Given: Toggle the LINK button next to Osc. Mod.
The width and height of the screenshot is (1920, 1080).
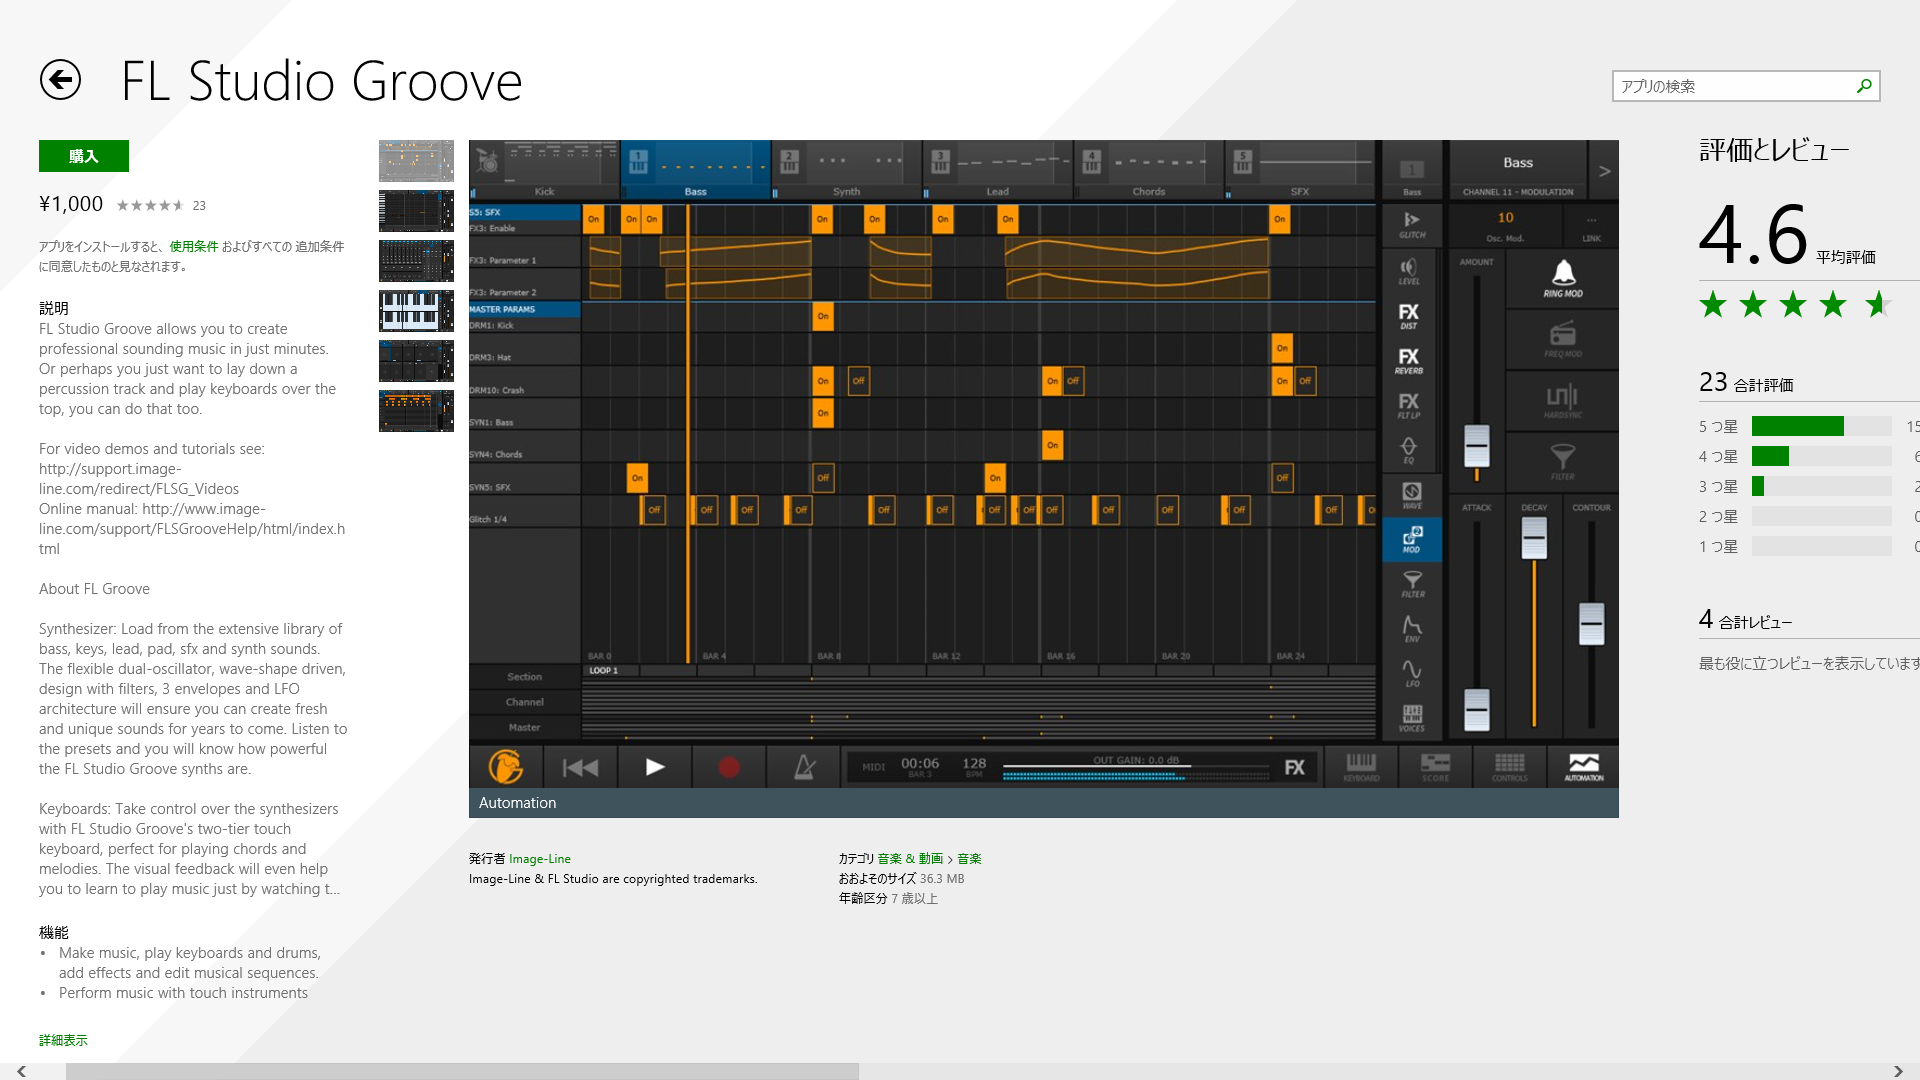Looking at the screenshot, I should [x=1591, y=228].
